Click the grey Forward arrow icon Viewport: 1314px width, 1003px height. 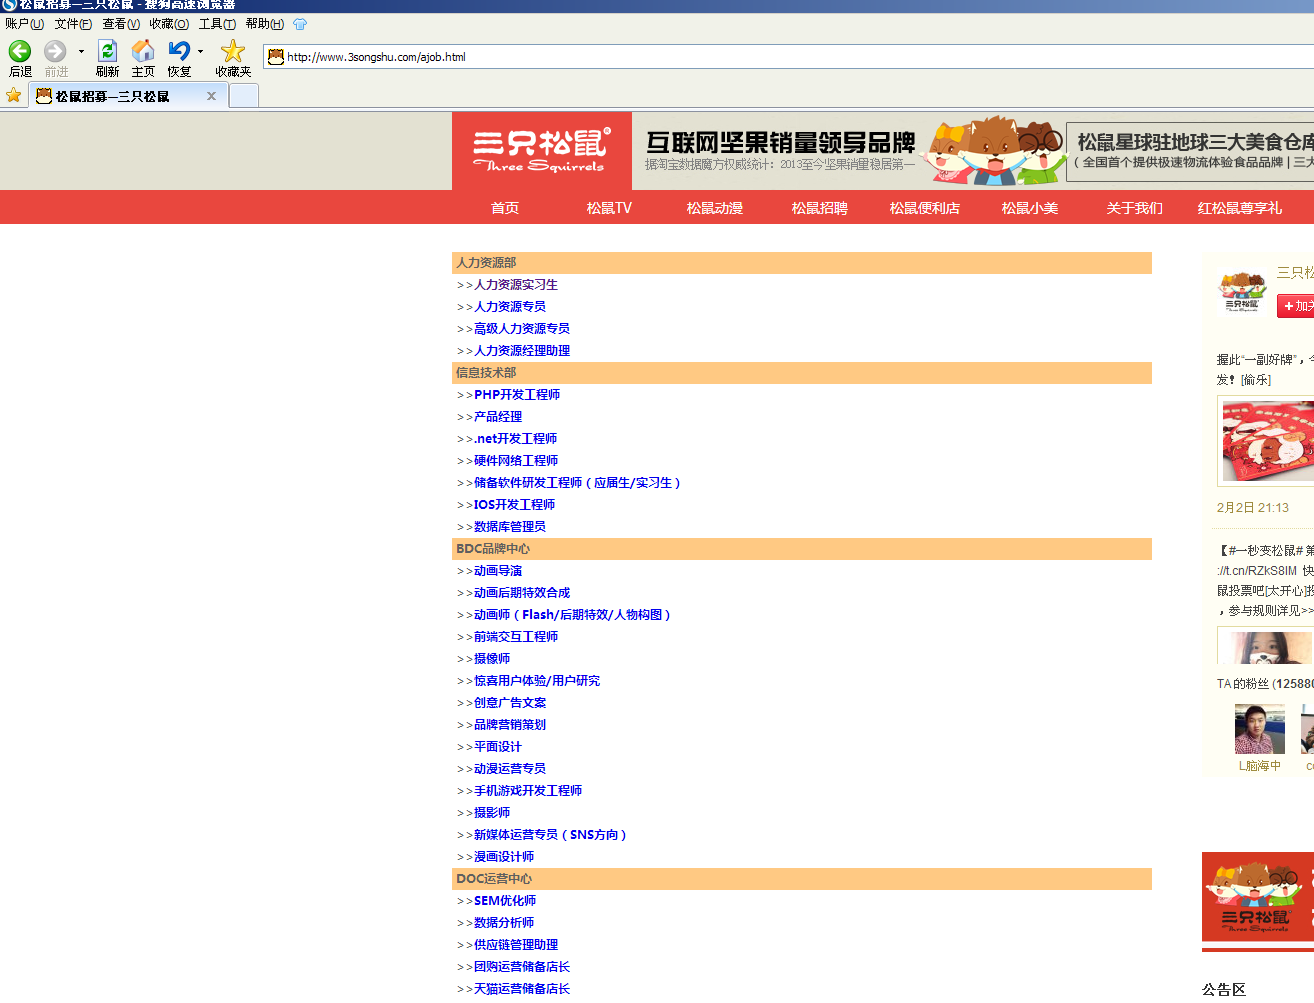[55, 51]
